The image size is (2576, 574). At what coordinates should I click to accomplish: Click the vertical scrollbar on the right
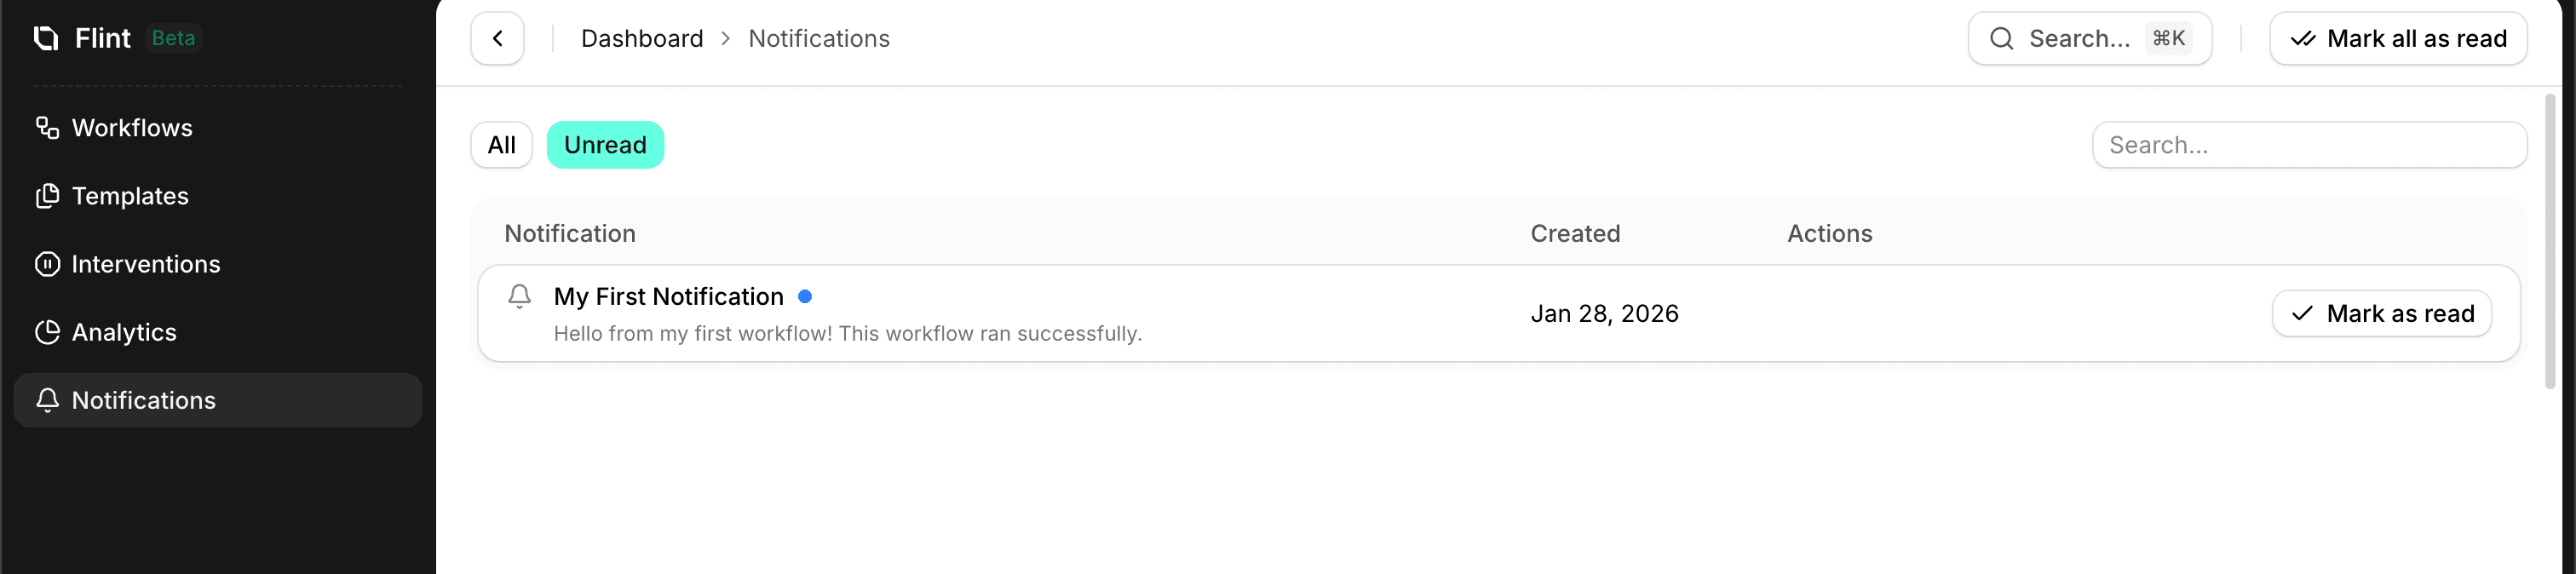pos(2549,240)
